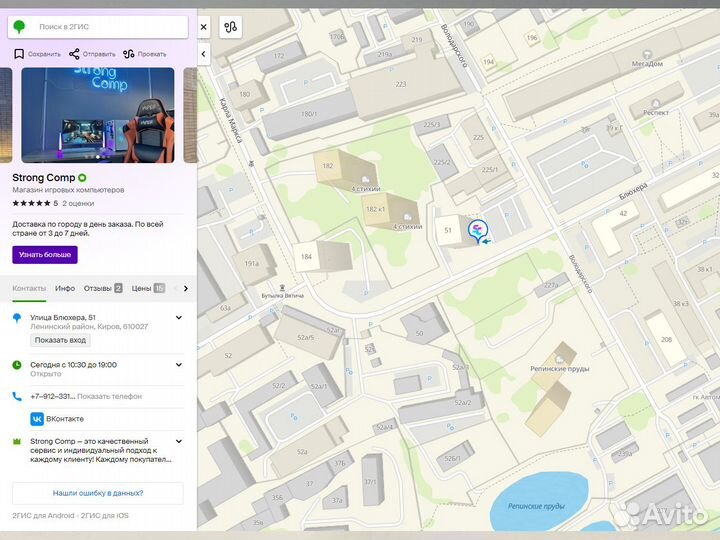Click the 'Открыто' open status text
Viewport: 720px width, 540px height.
coord(45,374)
